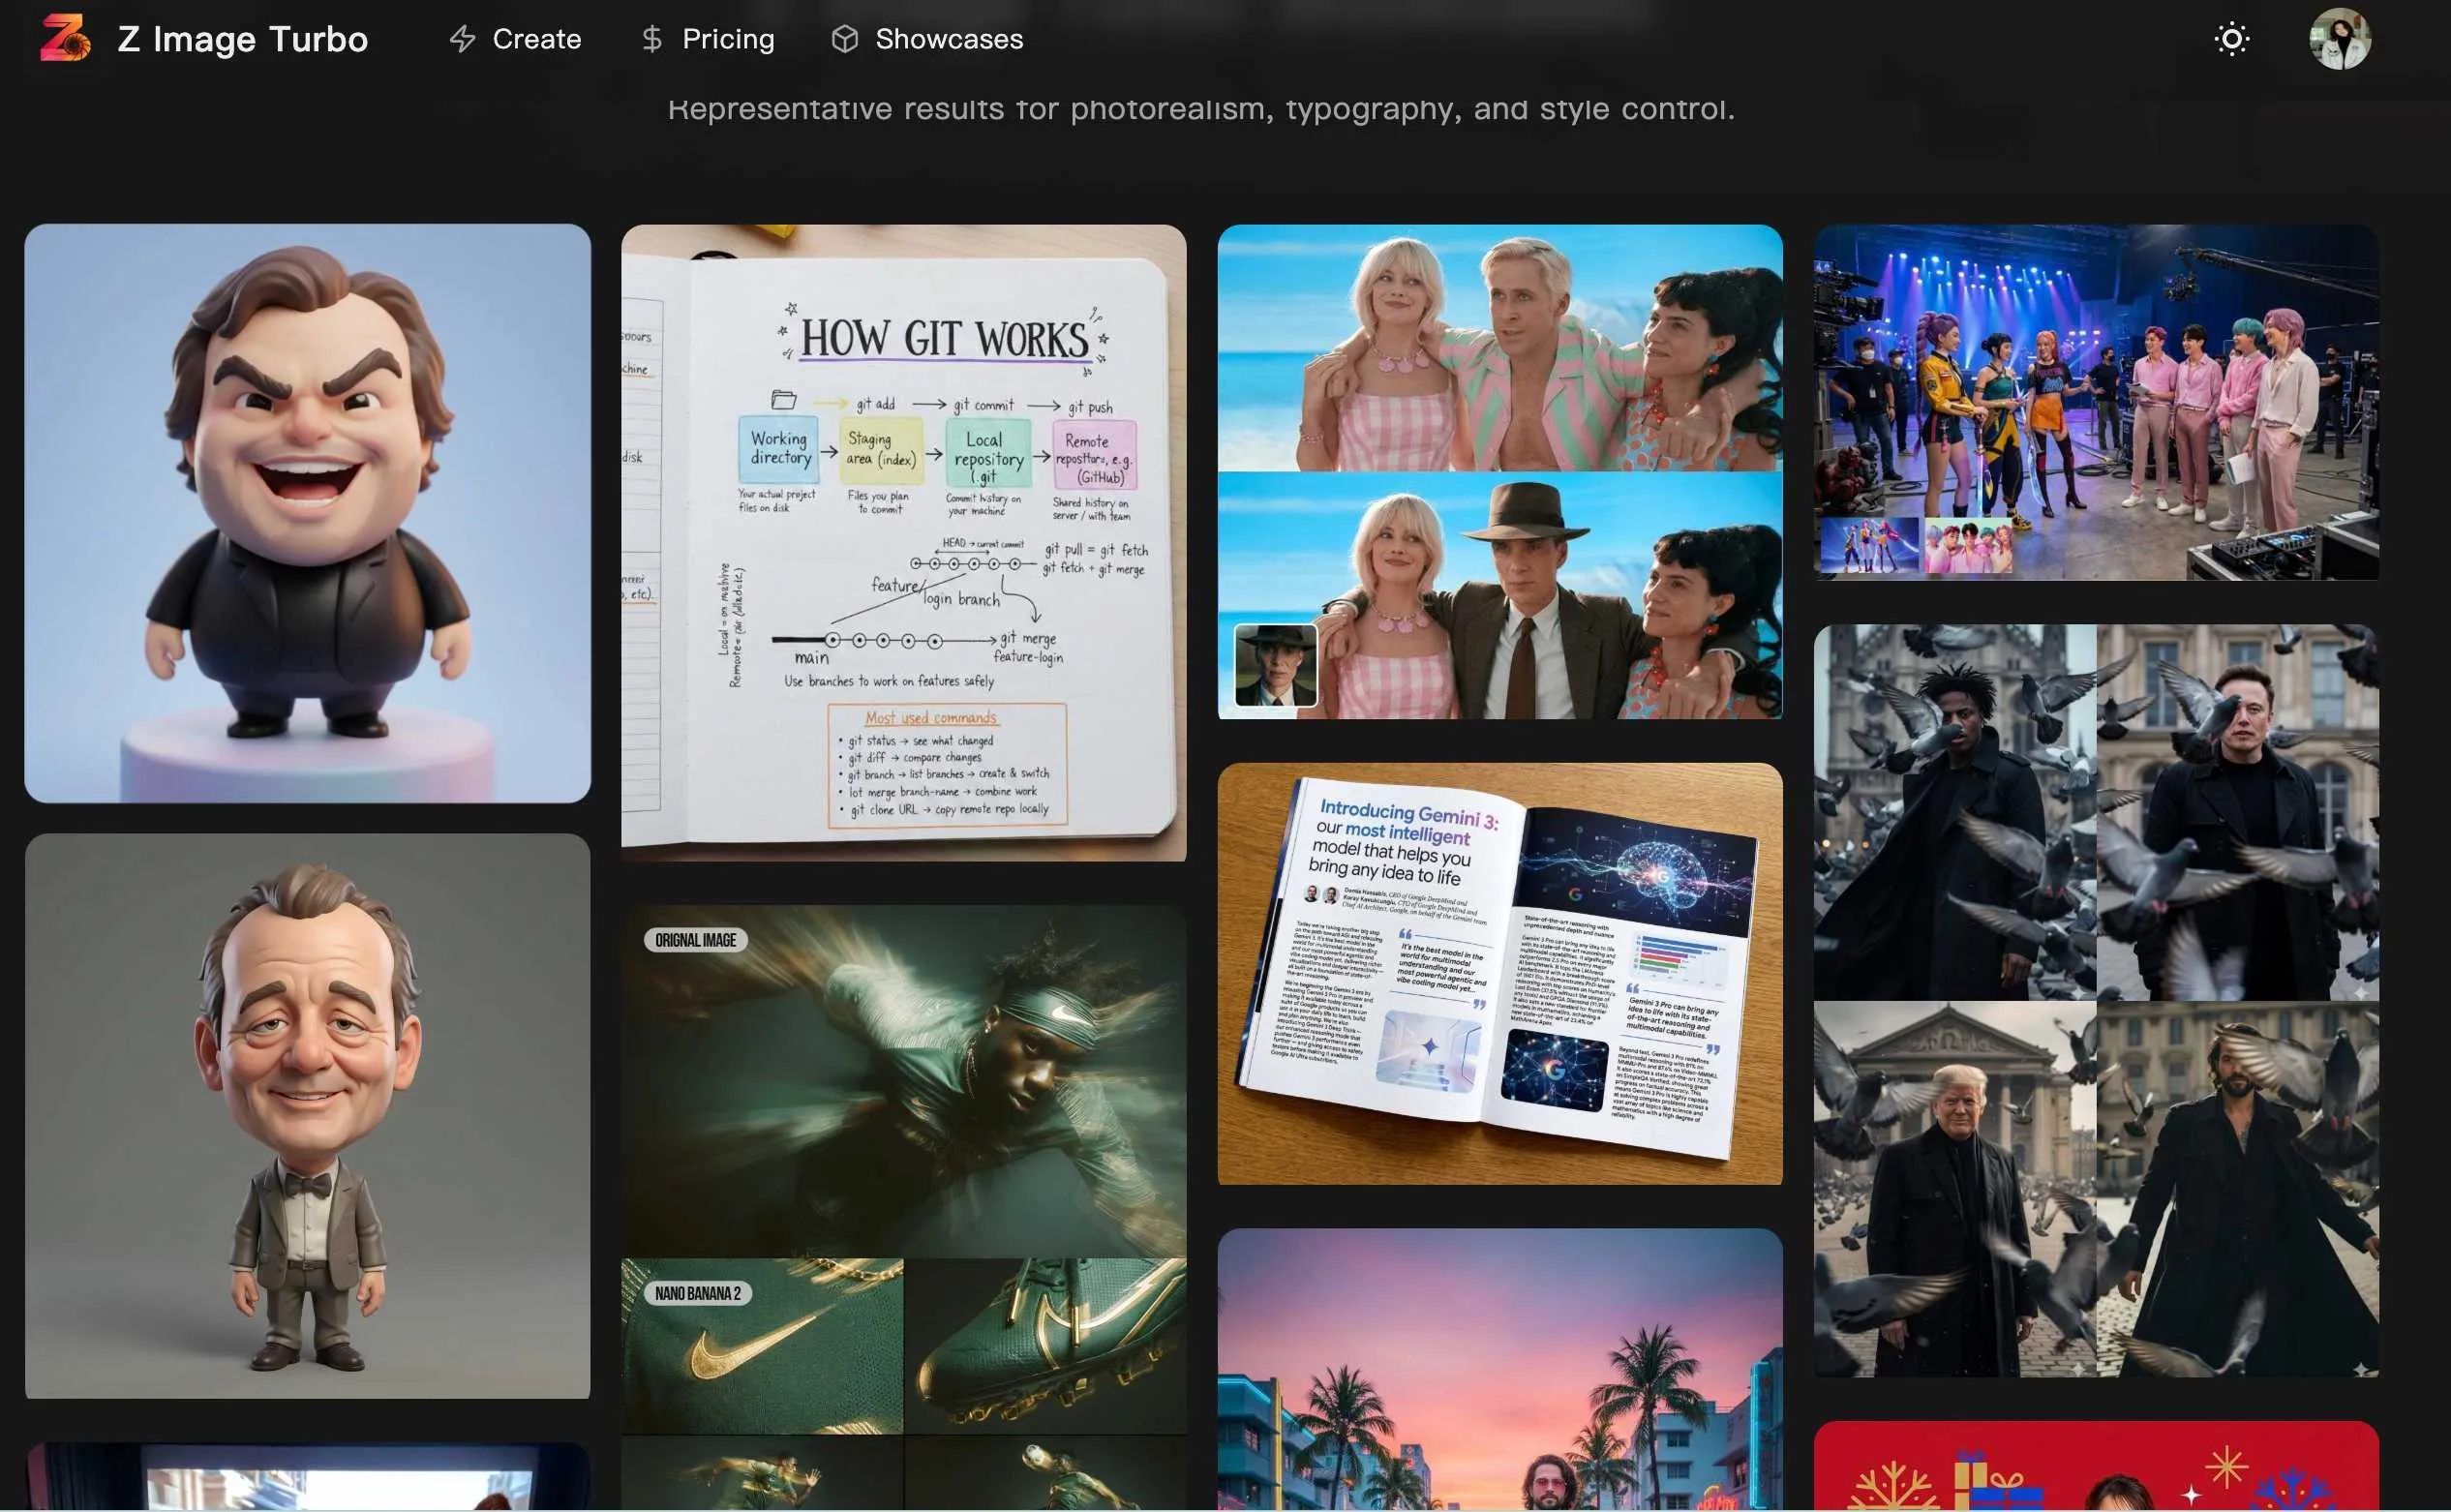Open the Gemini 3 magazine spread image
The image size is (2451, 1512).
click(x=1499, y=973)
